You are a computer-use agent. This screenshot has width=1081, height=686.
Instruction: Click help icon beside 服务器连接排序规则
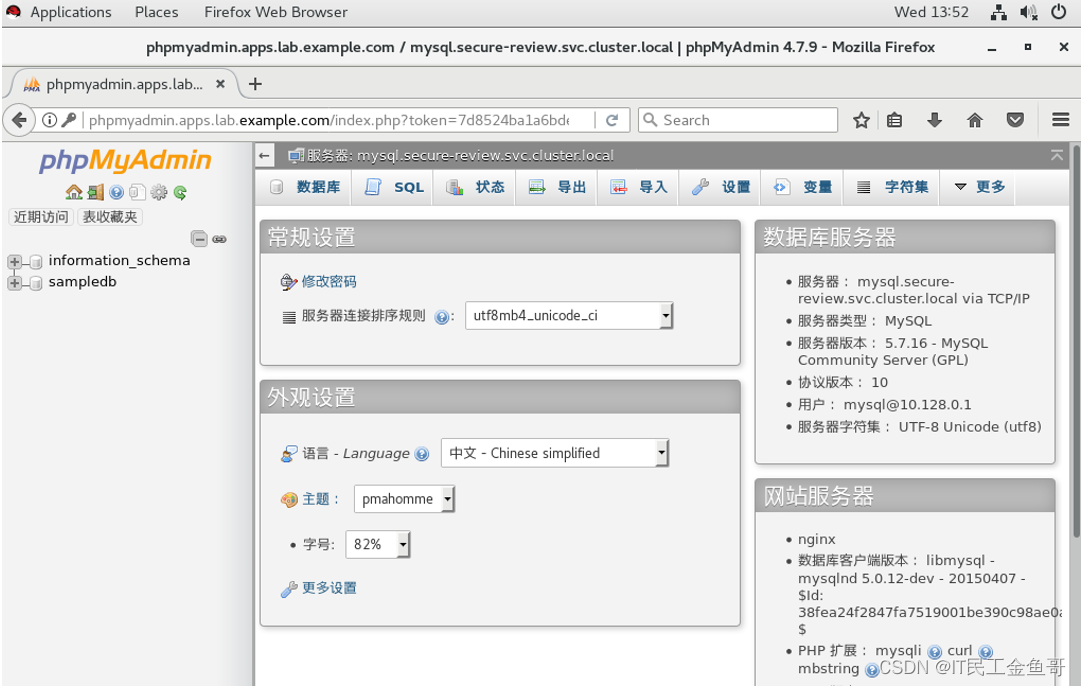click(x=441, y=317)
